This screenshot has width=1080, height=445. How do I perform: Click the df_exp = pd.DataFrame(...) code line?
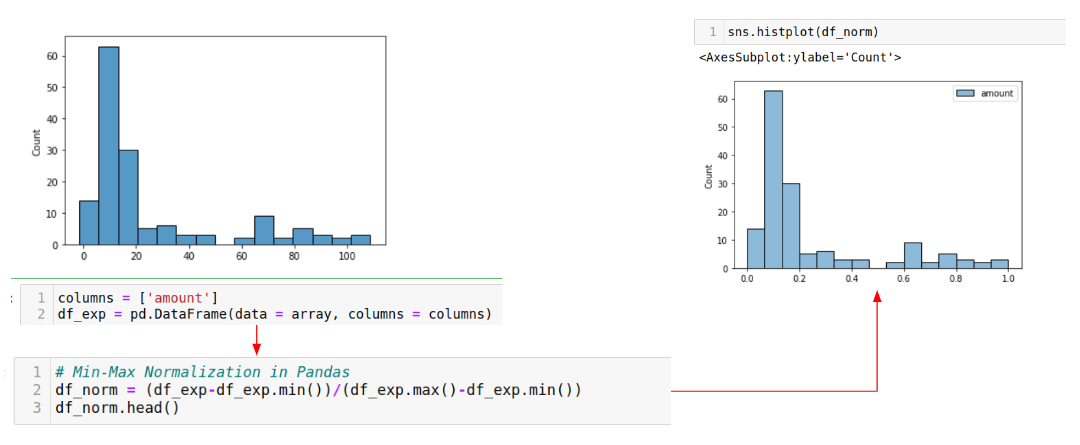click(x=274, y=315)
